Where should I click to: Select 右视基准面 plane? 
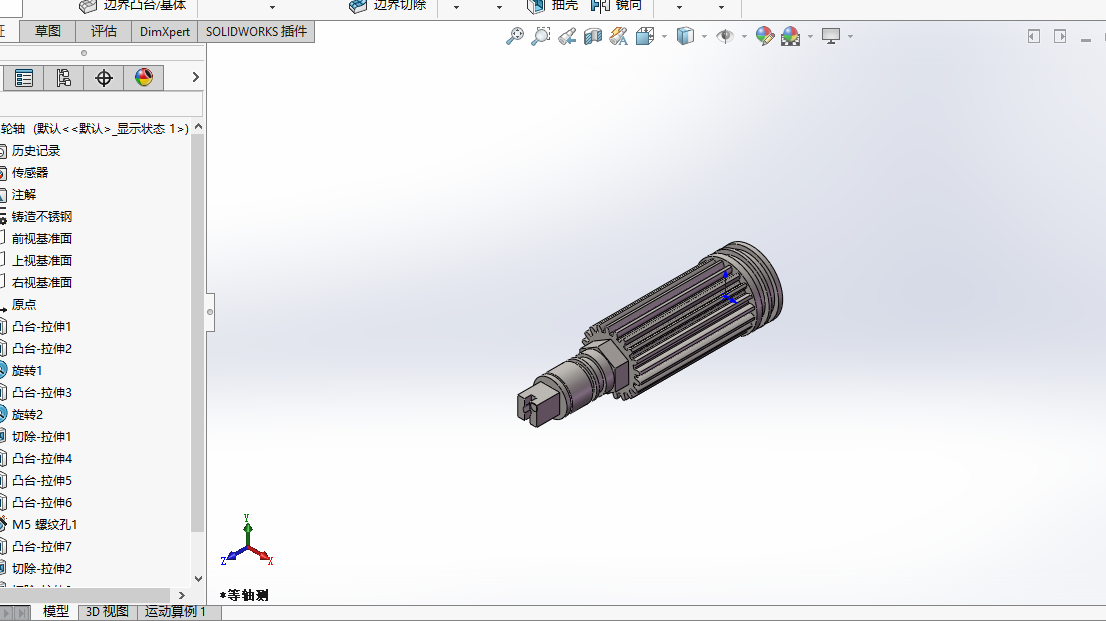click(42, 282)
